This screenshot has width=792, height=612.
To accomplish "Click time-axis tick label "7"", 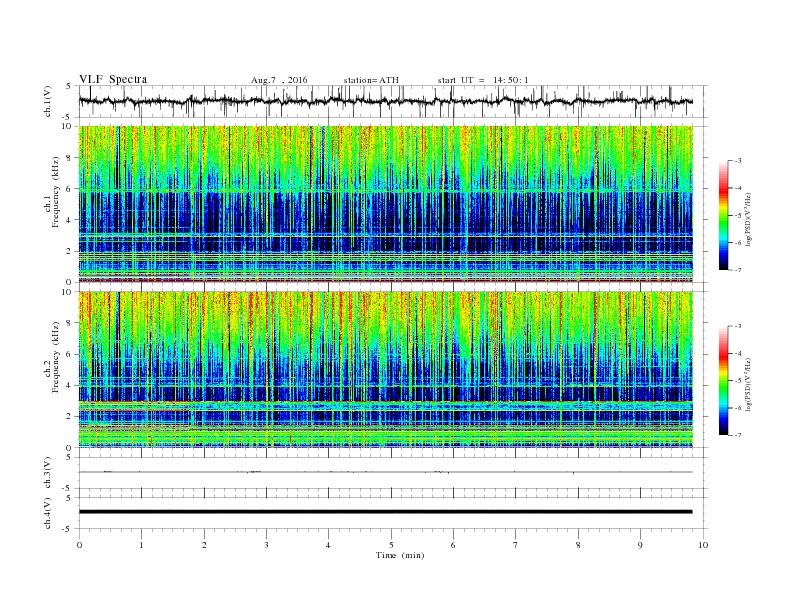I will [x=516, y=545].
